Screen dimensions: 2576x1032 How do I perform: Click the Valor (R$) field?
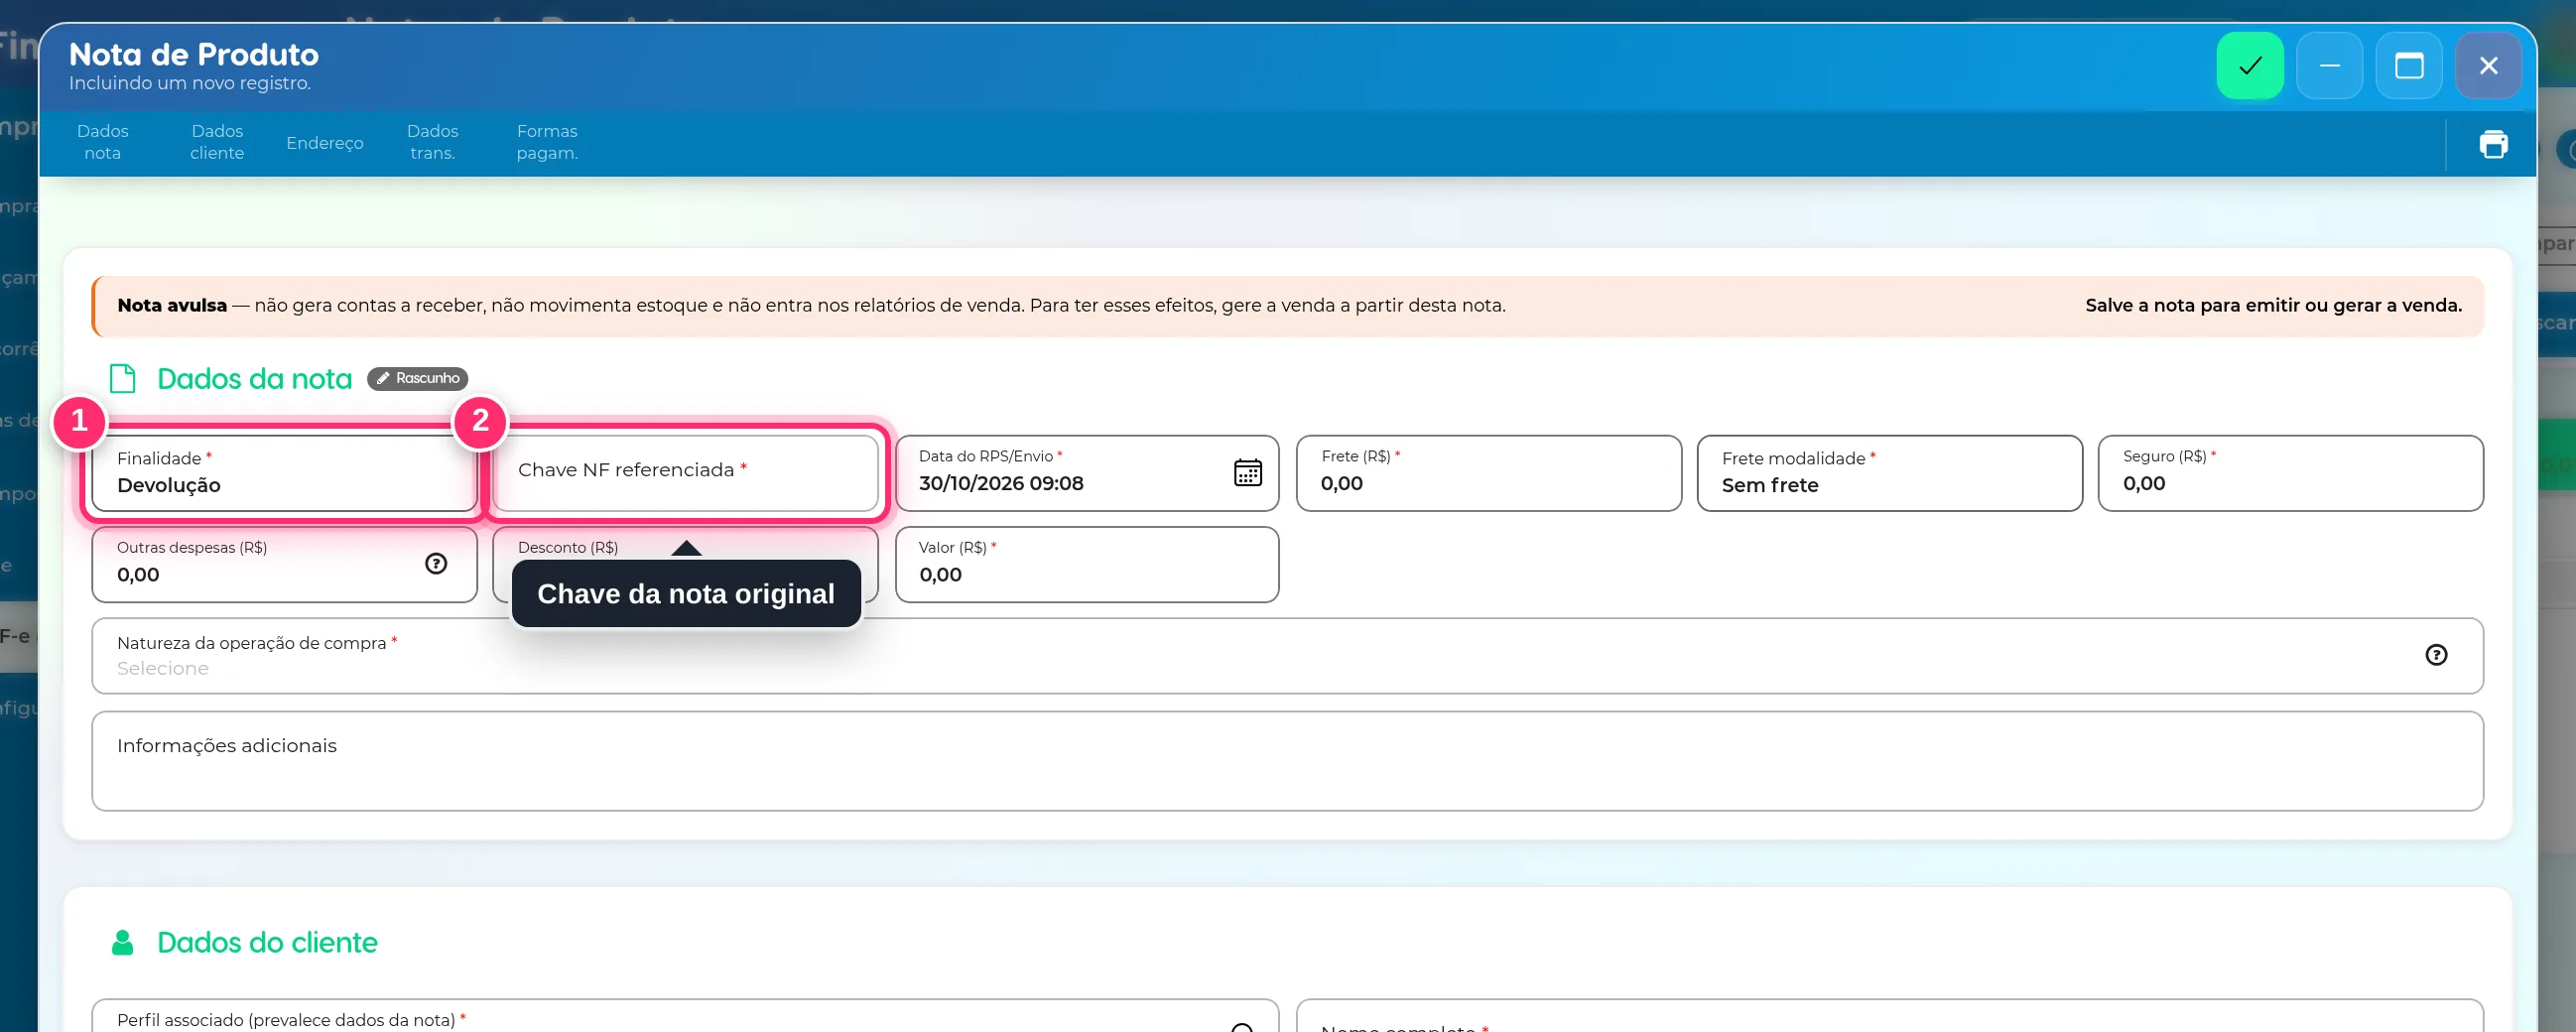coord(1087,565)
